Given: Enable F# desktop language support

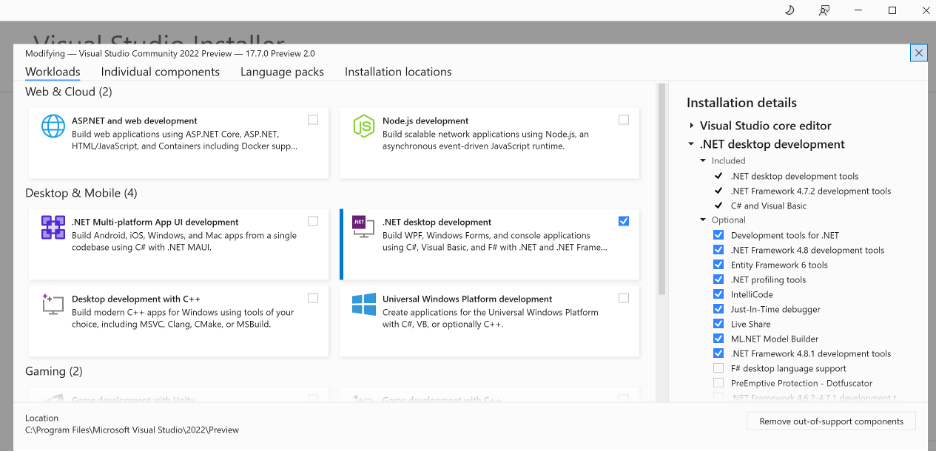Looking at the screenshot, I should 718,368.
